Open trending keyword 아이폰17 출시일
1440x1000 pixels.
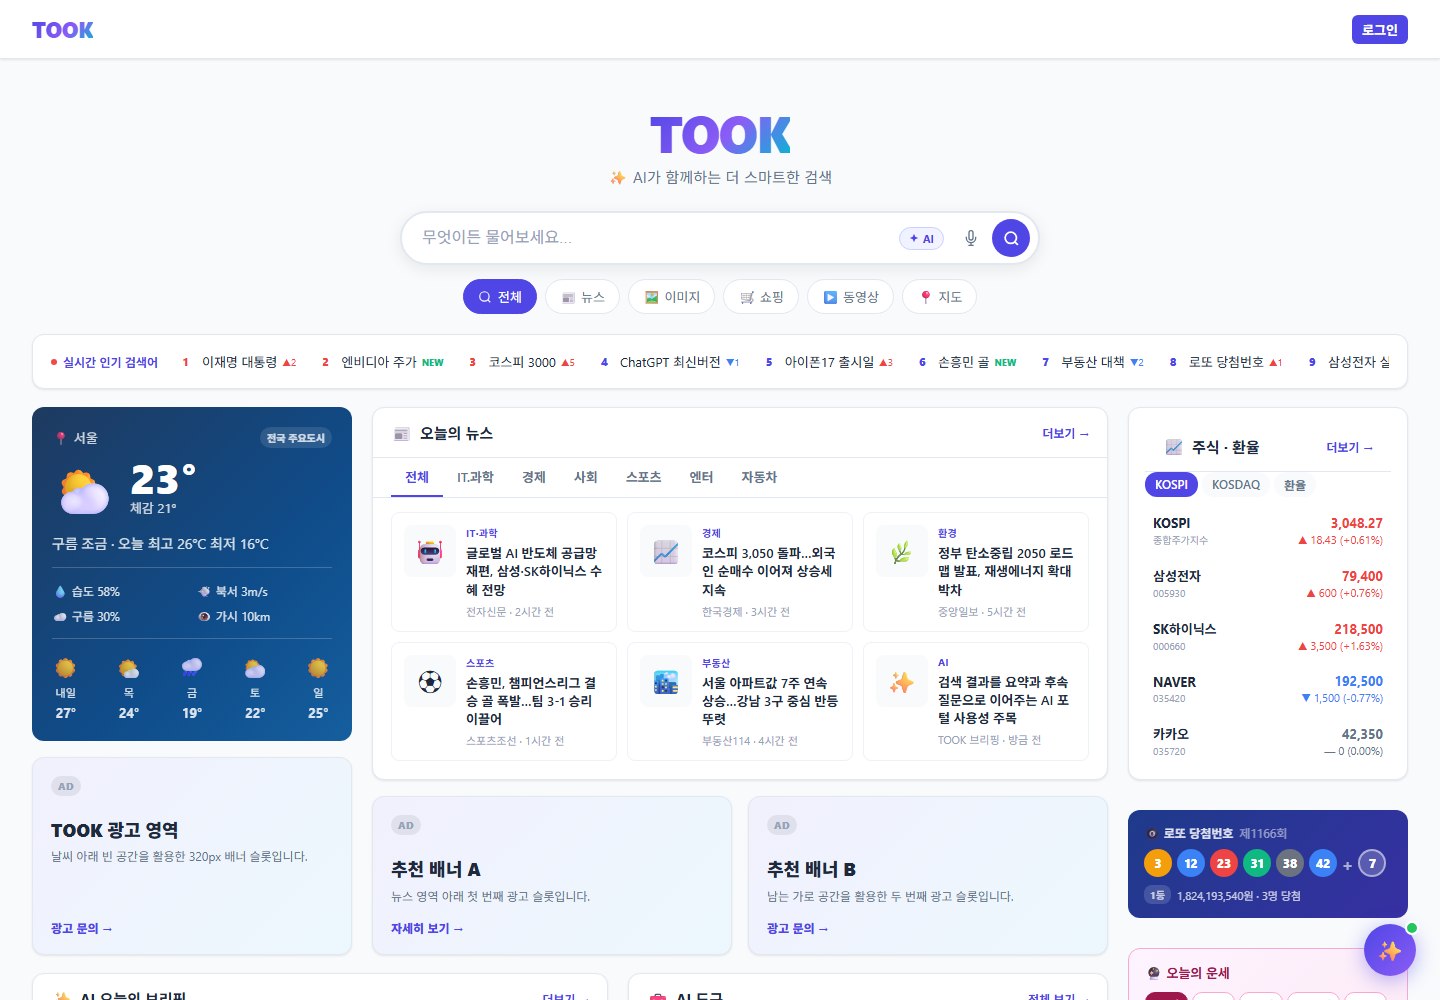828,362
